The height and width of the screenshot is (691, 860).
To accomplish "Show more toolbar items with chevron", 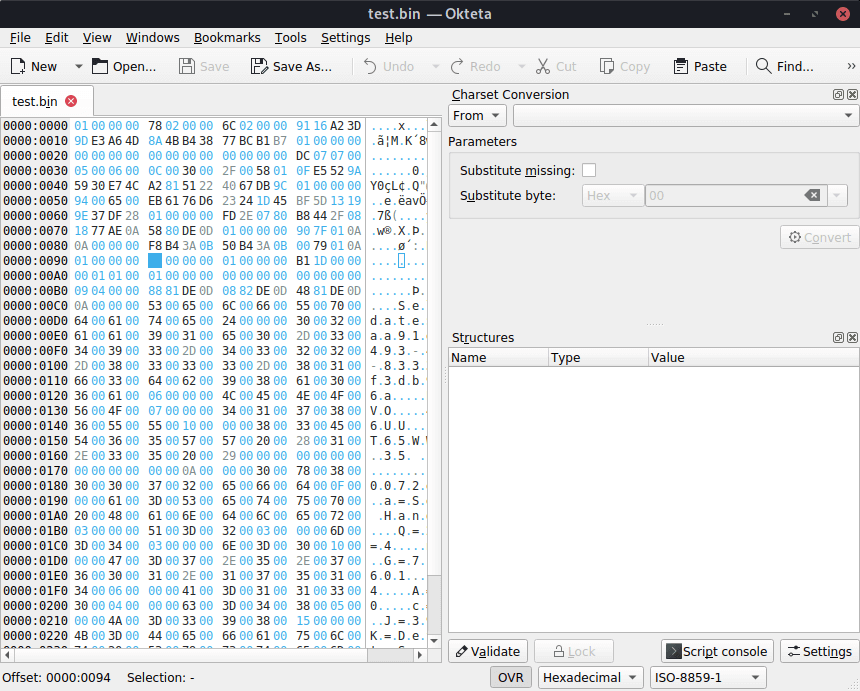I will [x=851, y=66].
